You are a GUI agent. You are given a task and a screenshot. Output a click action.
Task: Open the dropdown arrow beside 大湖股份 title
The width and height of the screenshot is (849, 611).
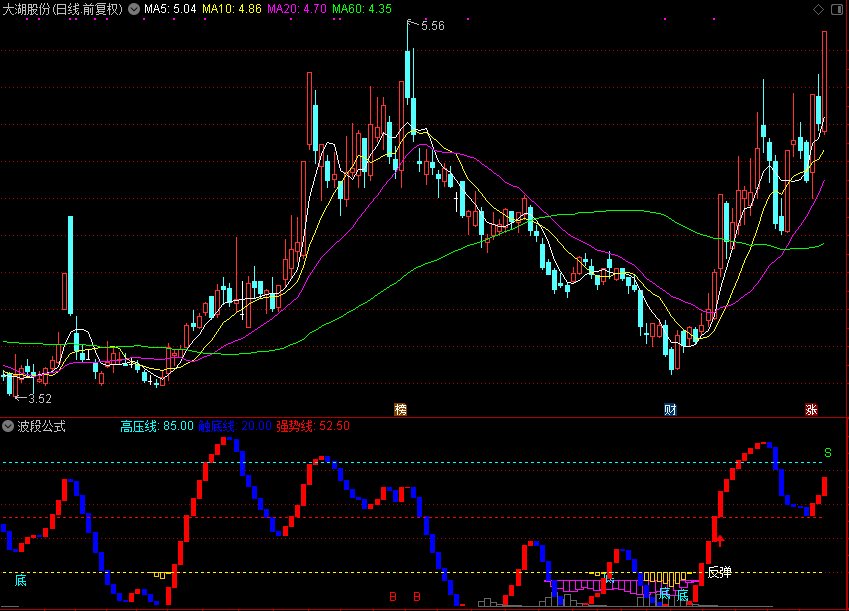[x=134, y=9]
